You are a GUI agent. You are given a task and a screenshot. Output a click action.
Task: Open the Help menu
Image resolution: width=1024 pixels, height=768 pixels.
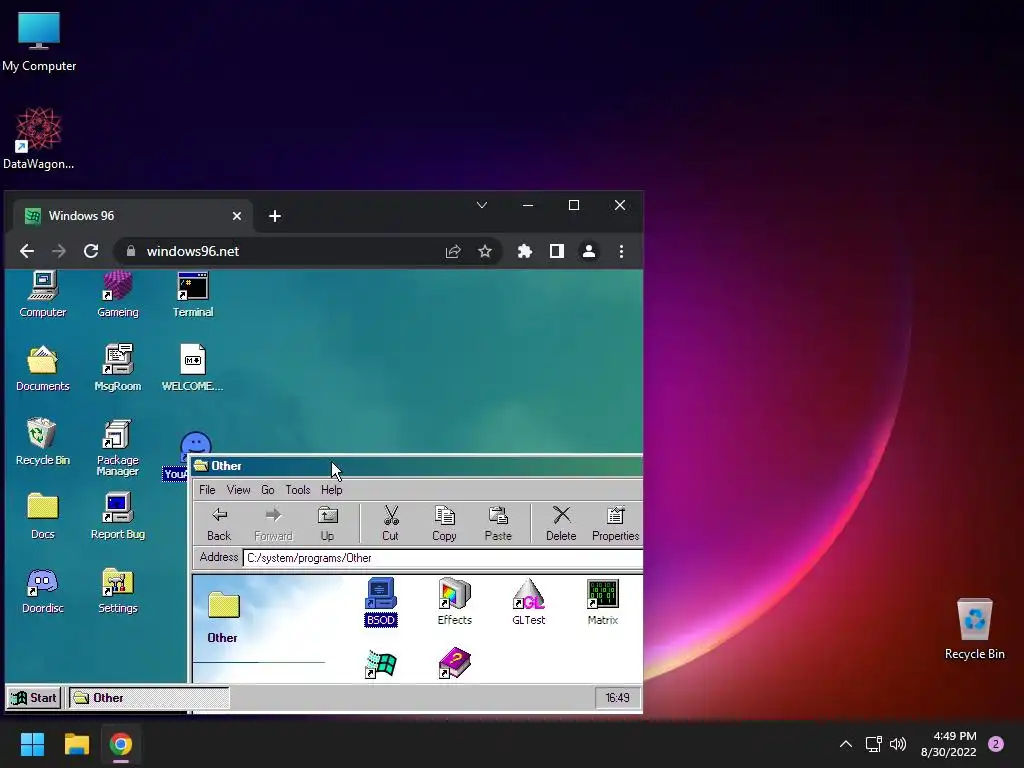332,490
